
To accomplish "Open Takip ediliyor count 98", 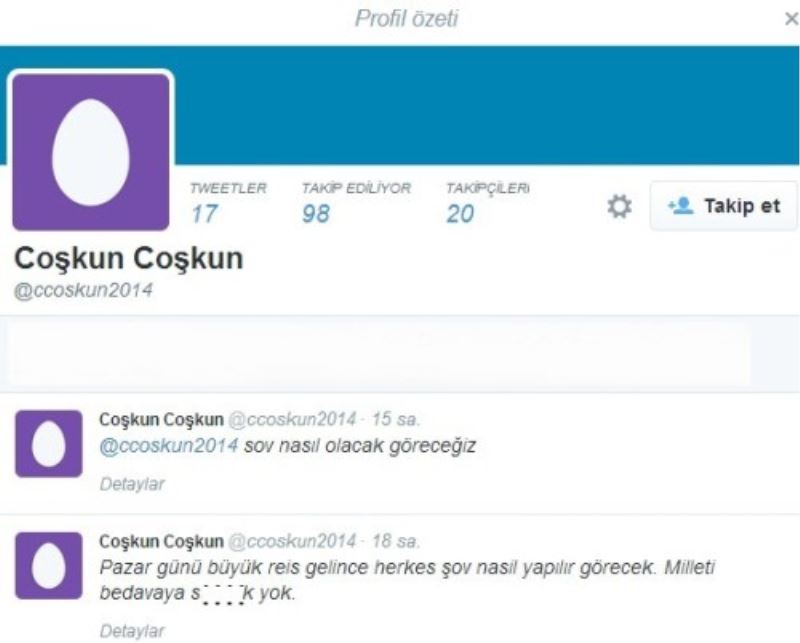I will [x=316, y=214].
